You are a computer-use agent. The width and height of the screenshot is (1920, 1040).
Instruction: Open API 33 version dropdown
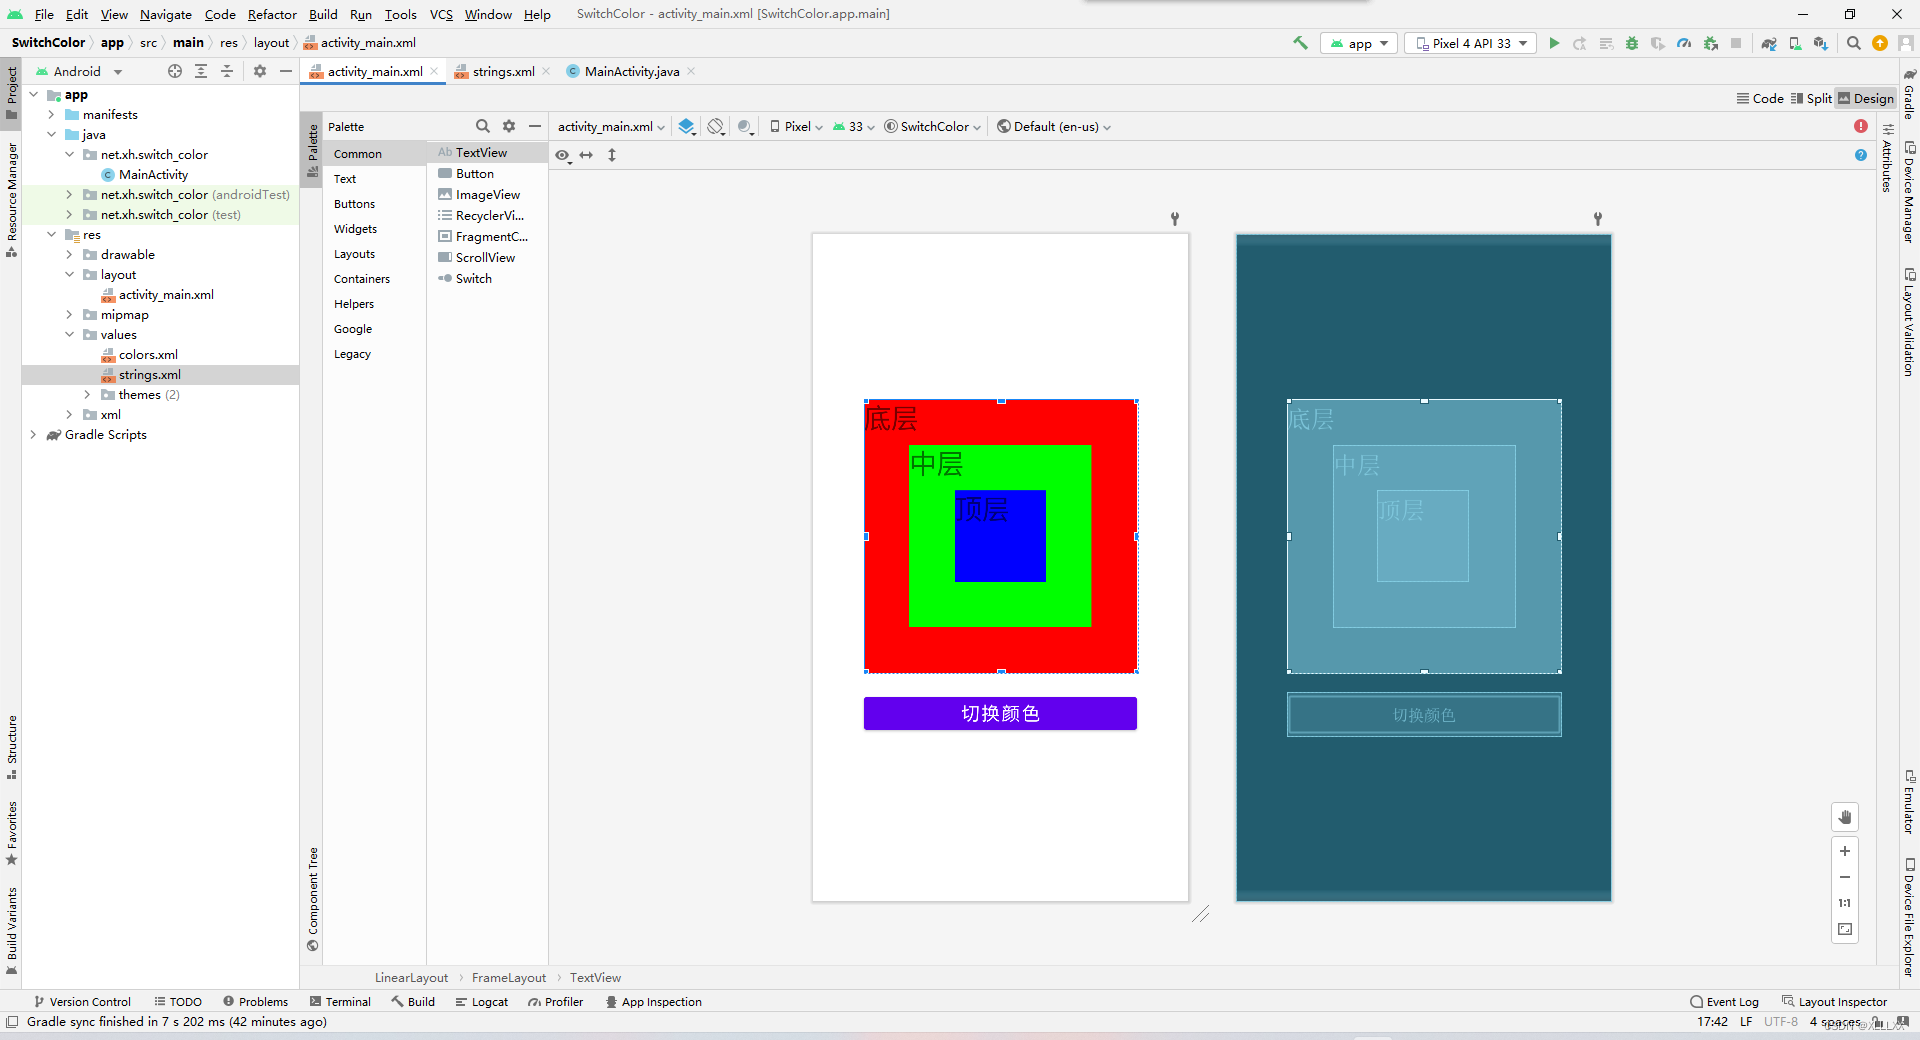click(x=854, y=126)
